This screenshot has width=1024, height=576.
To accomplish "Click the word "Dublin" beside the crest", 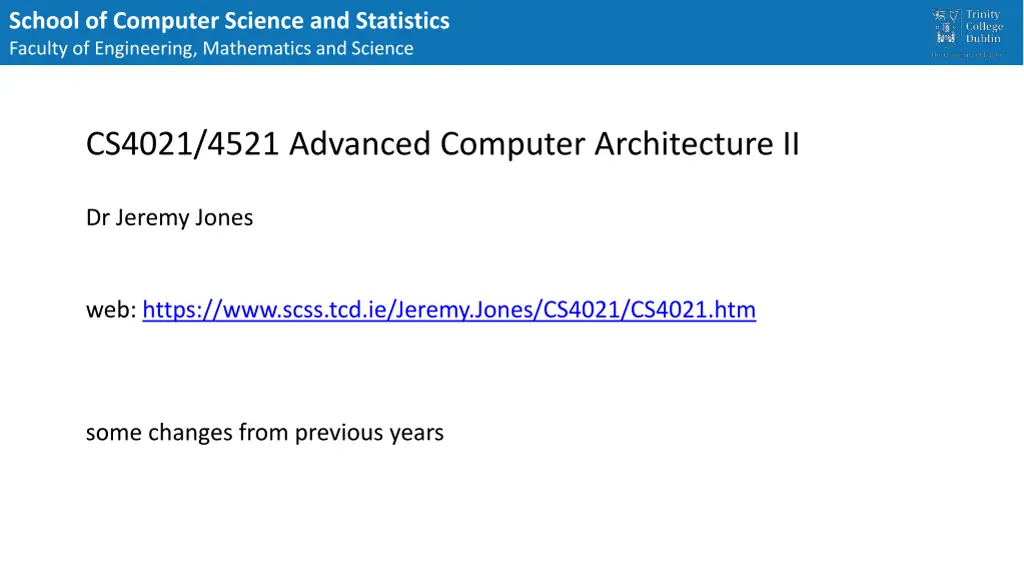I will tap(983, 39).
